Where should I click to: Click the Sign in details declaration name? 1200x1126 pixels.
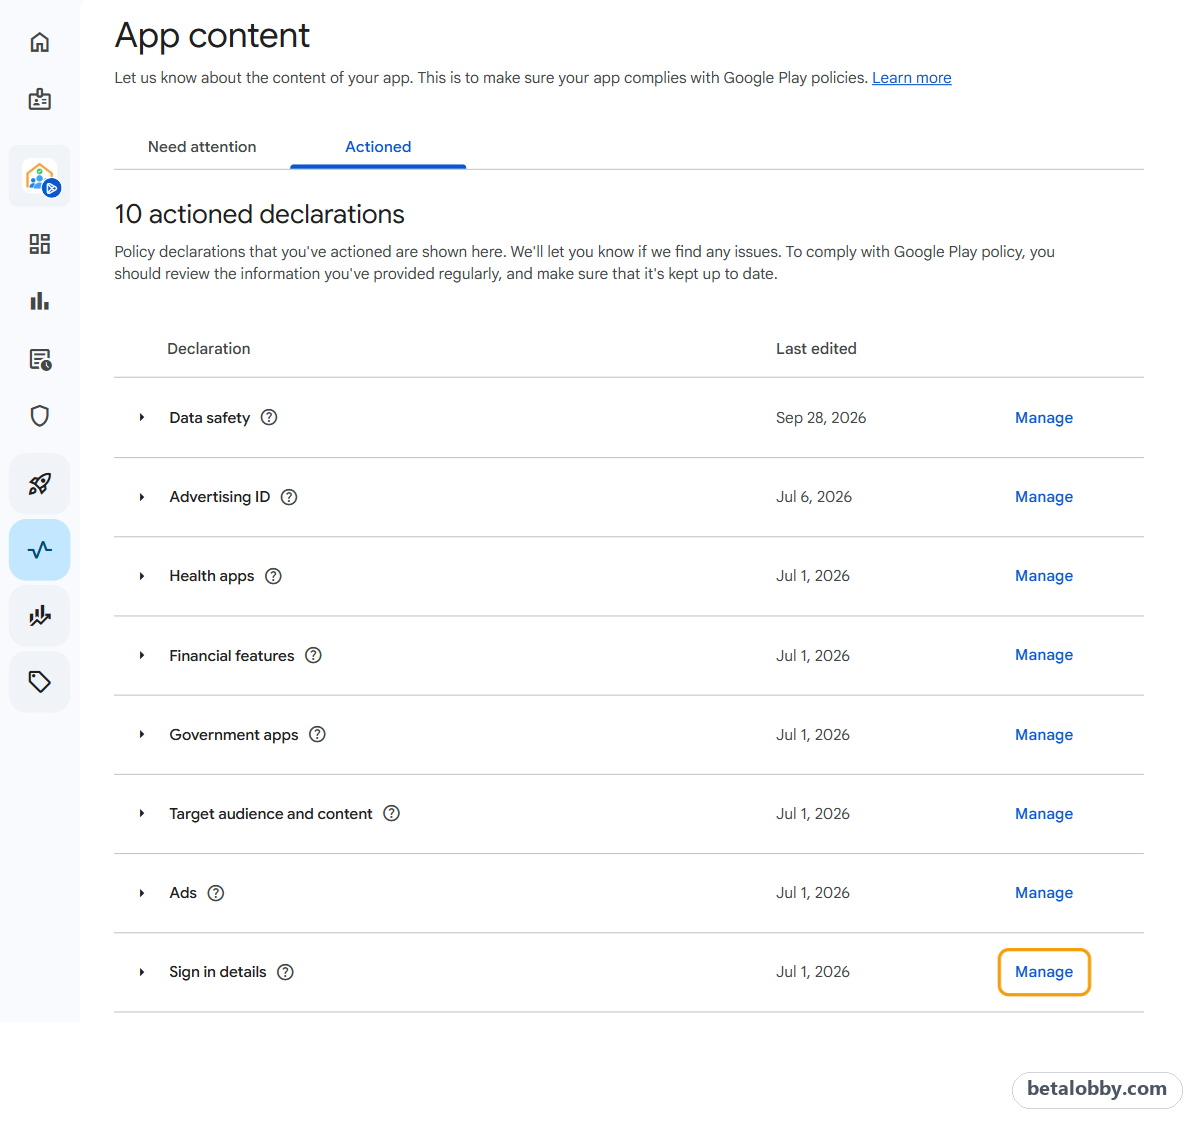coord(217,972)
